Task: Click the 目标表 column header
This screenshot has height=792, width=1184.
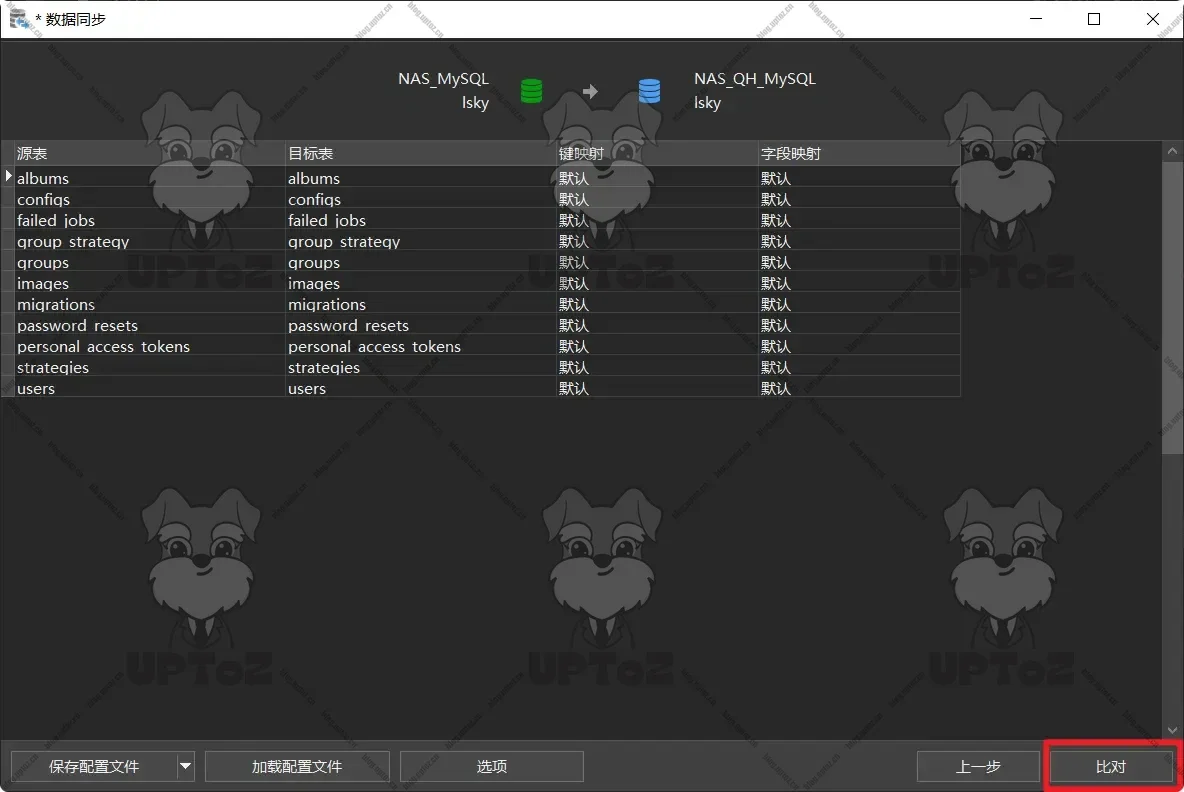Action: (x=421, y=153)
